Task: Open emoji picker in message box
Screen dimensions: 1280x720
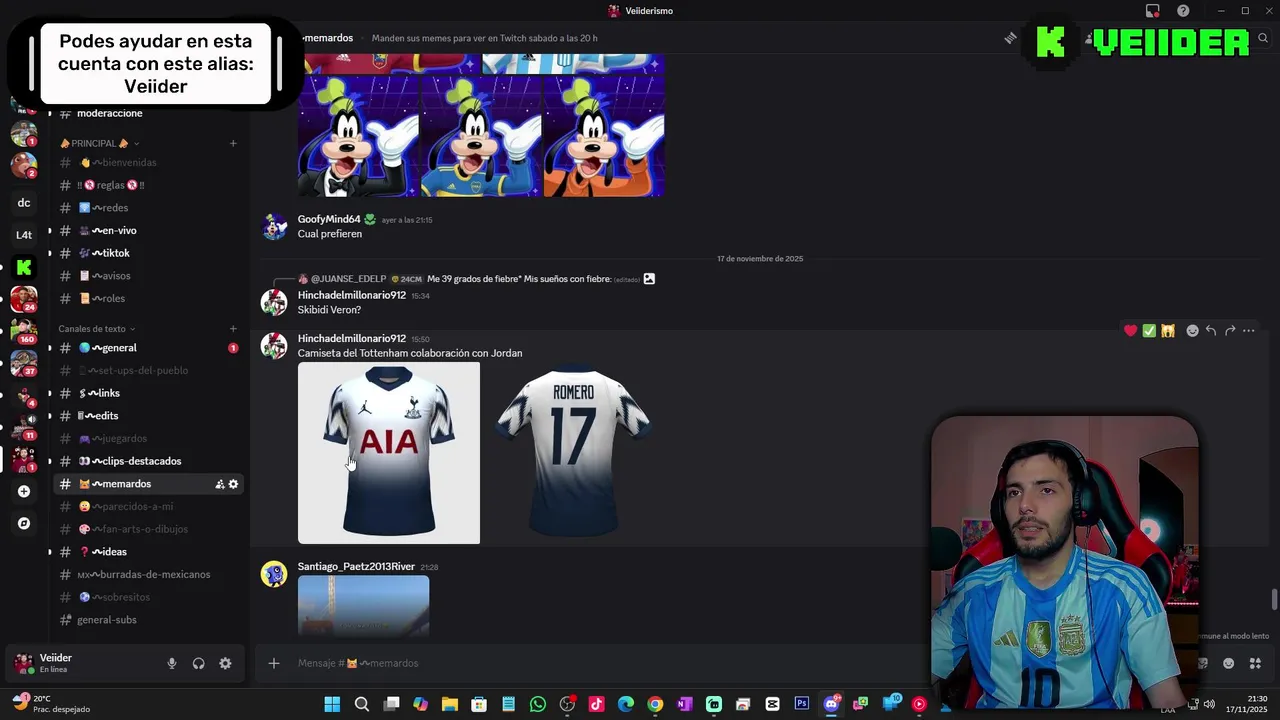Action: [1229, 663]
